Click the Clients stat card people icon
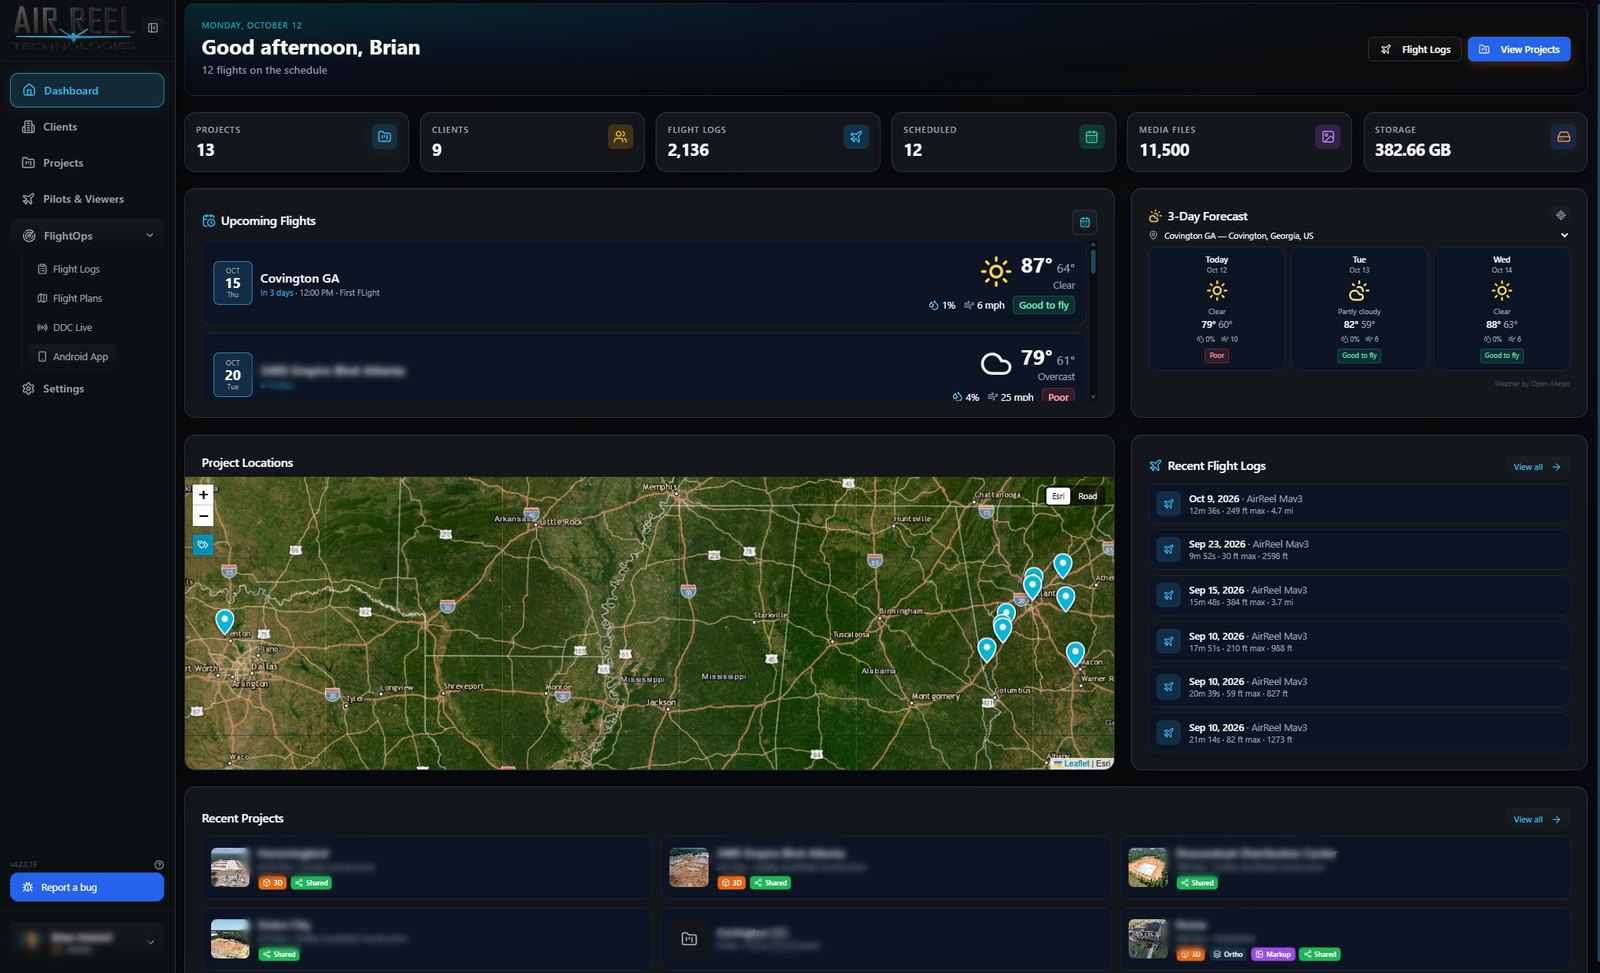The width and height of the screenshot is (1600, 973). (620, 137)
